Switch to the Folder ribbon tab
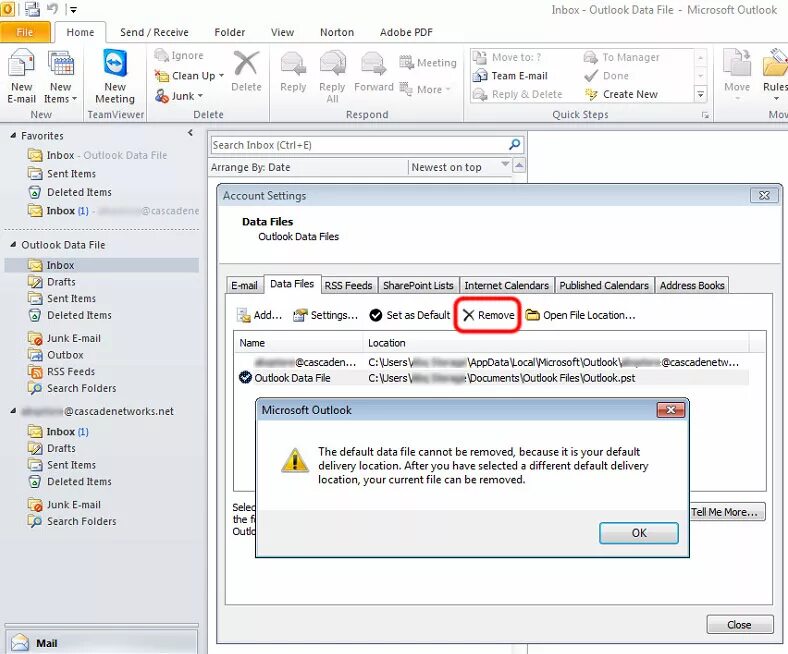The image size is (788, 654). (230, 32)
